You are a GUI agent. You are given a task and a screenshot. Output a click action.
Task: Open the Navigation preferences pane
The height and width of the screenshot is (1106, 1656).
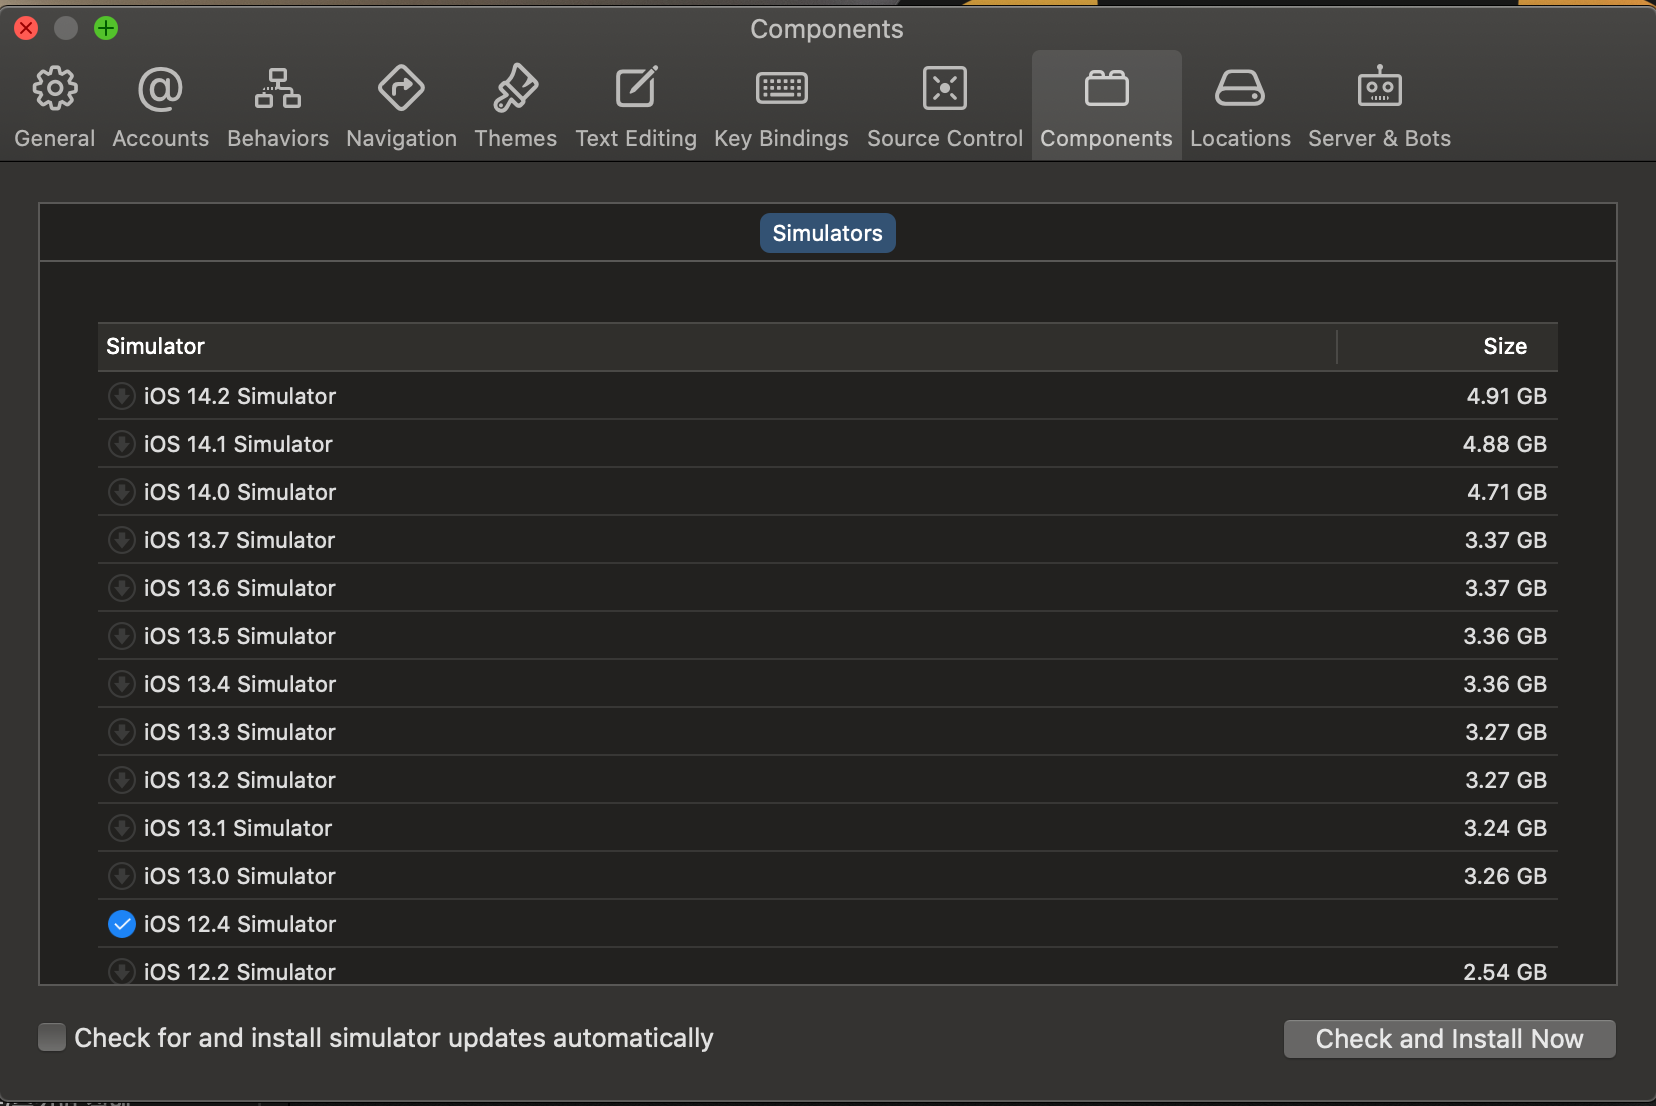tap(401, 106)
